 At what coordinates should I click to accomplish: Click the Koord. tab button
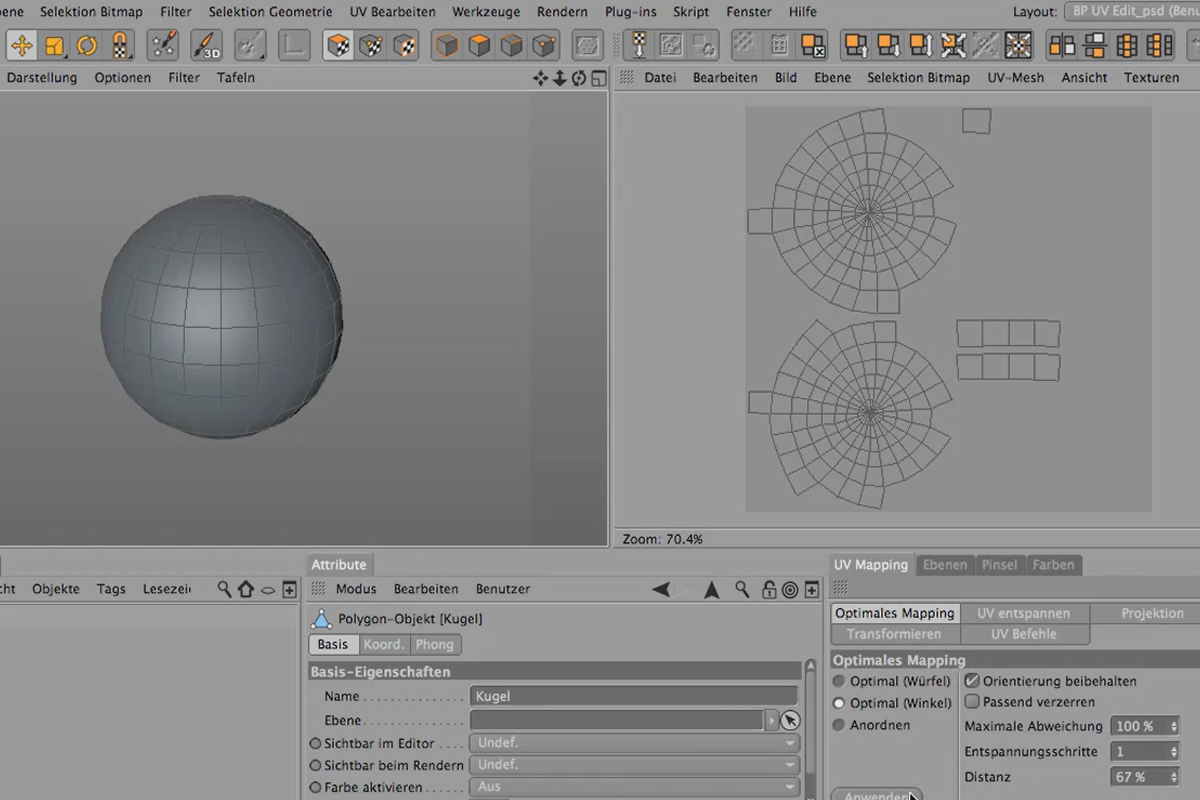coord(384,644)
